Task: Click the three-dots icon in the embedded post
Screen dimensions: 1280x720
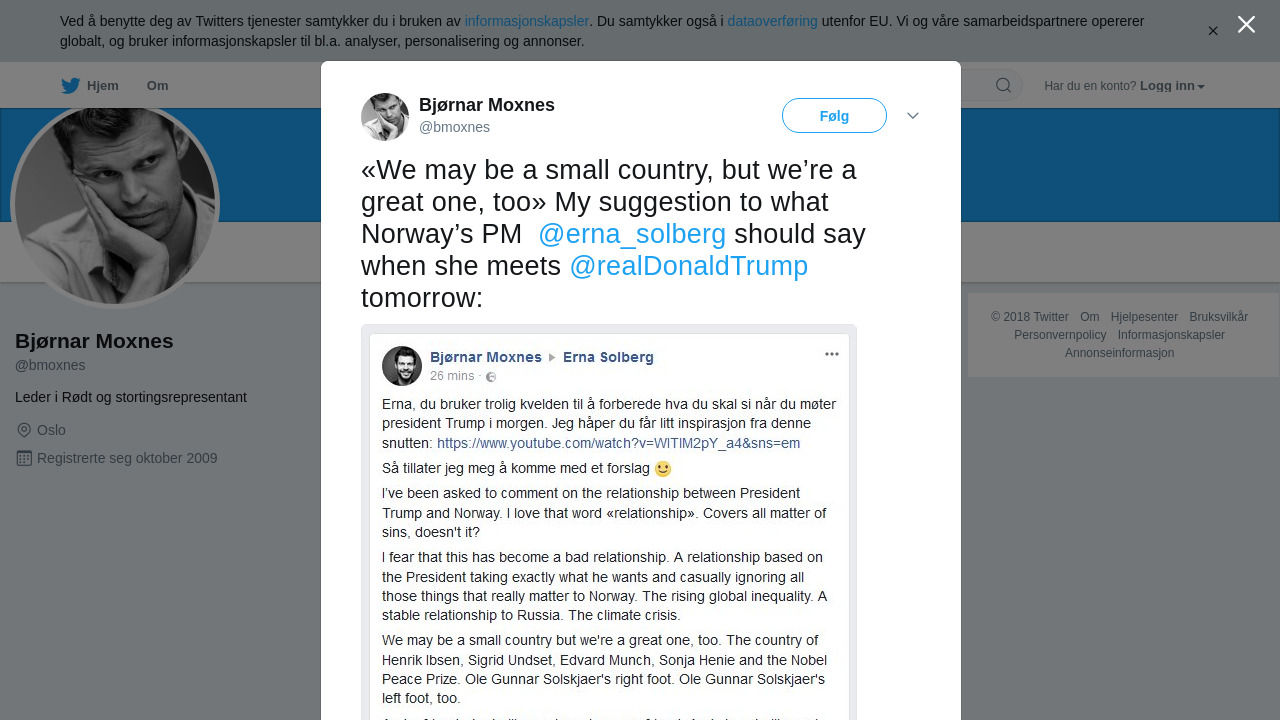Action: point(831,354)
